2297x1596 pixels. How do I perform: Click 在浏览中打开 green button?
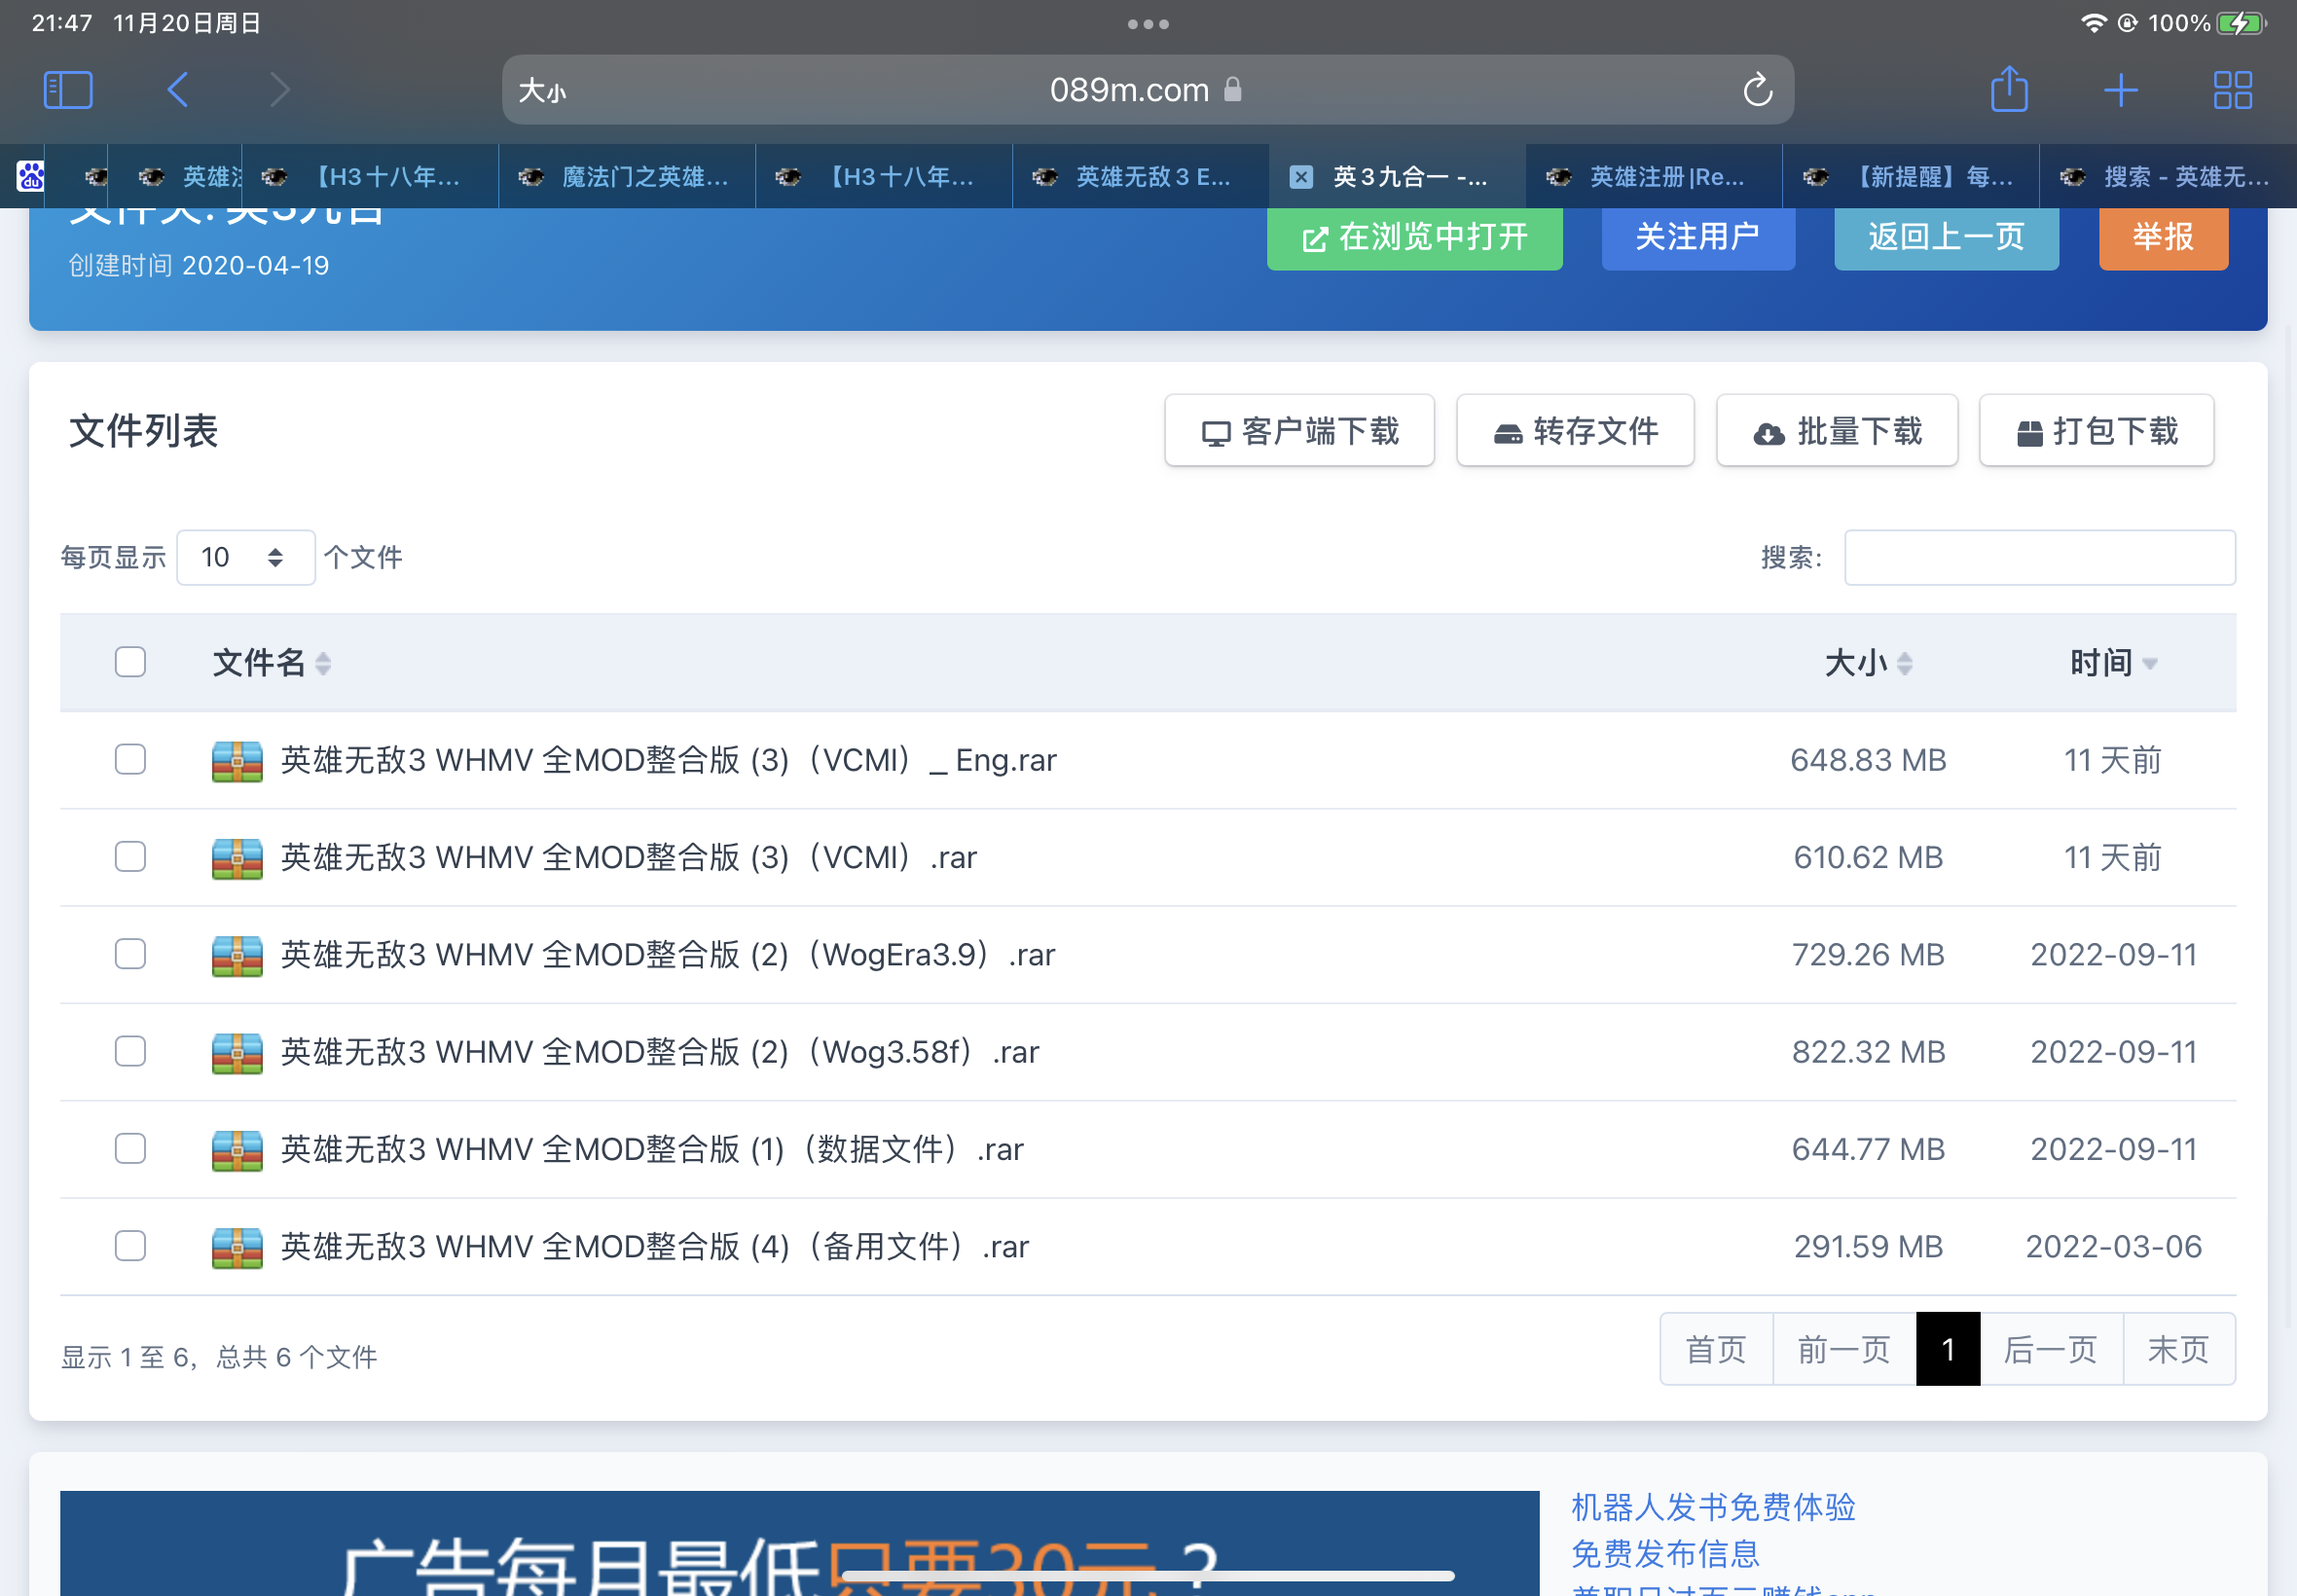tap(1414, 237)
